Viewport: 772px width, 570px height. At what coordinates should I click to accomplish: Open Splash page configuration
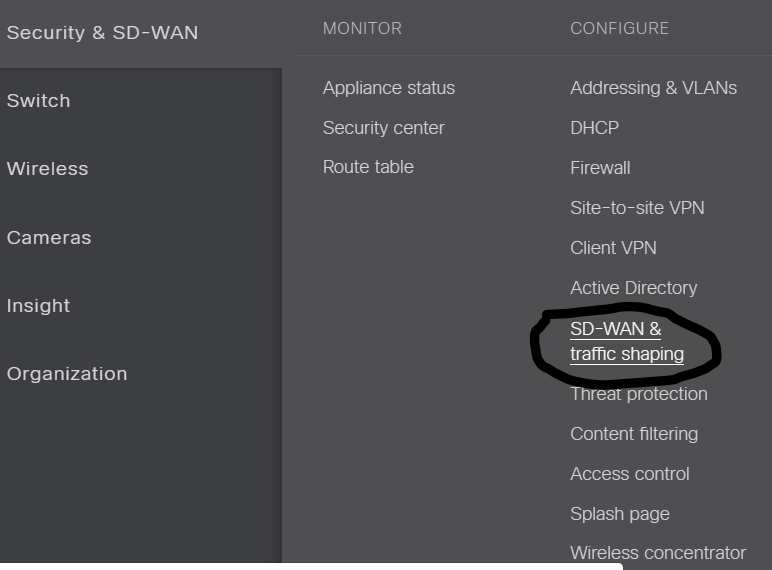[x=620, y=514]
